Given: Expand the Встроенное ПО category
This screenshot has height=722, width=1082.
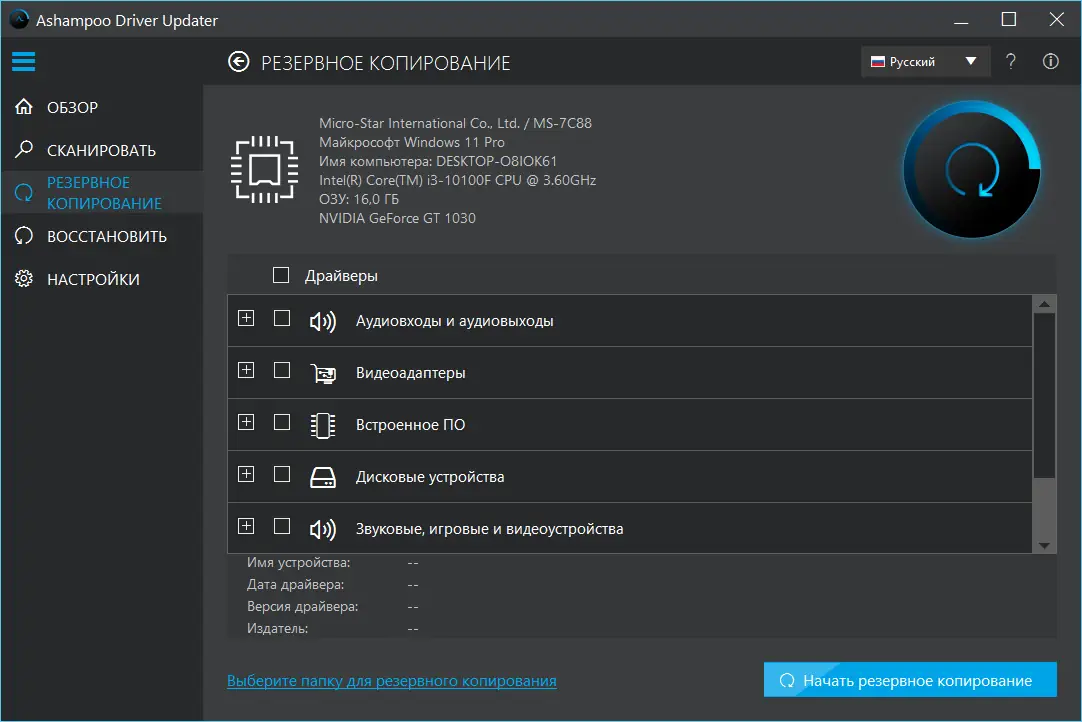Looking at the screenshot, I should click(246, 422).
